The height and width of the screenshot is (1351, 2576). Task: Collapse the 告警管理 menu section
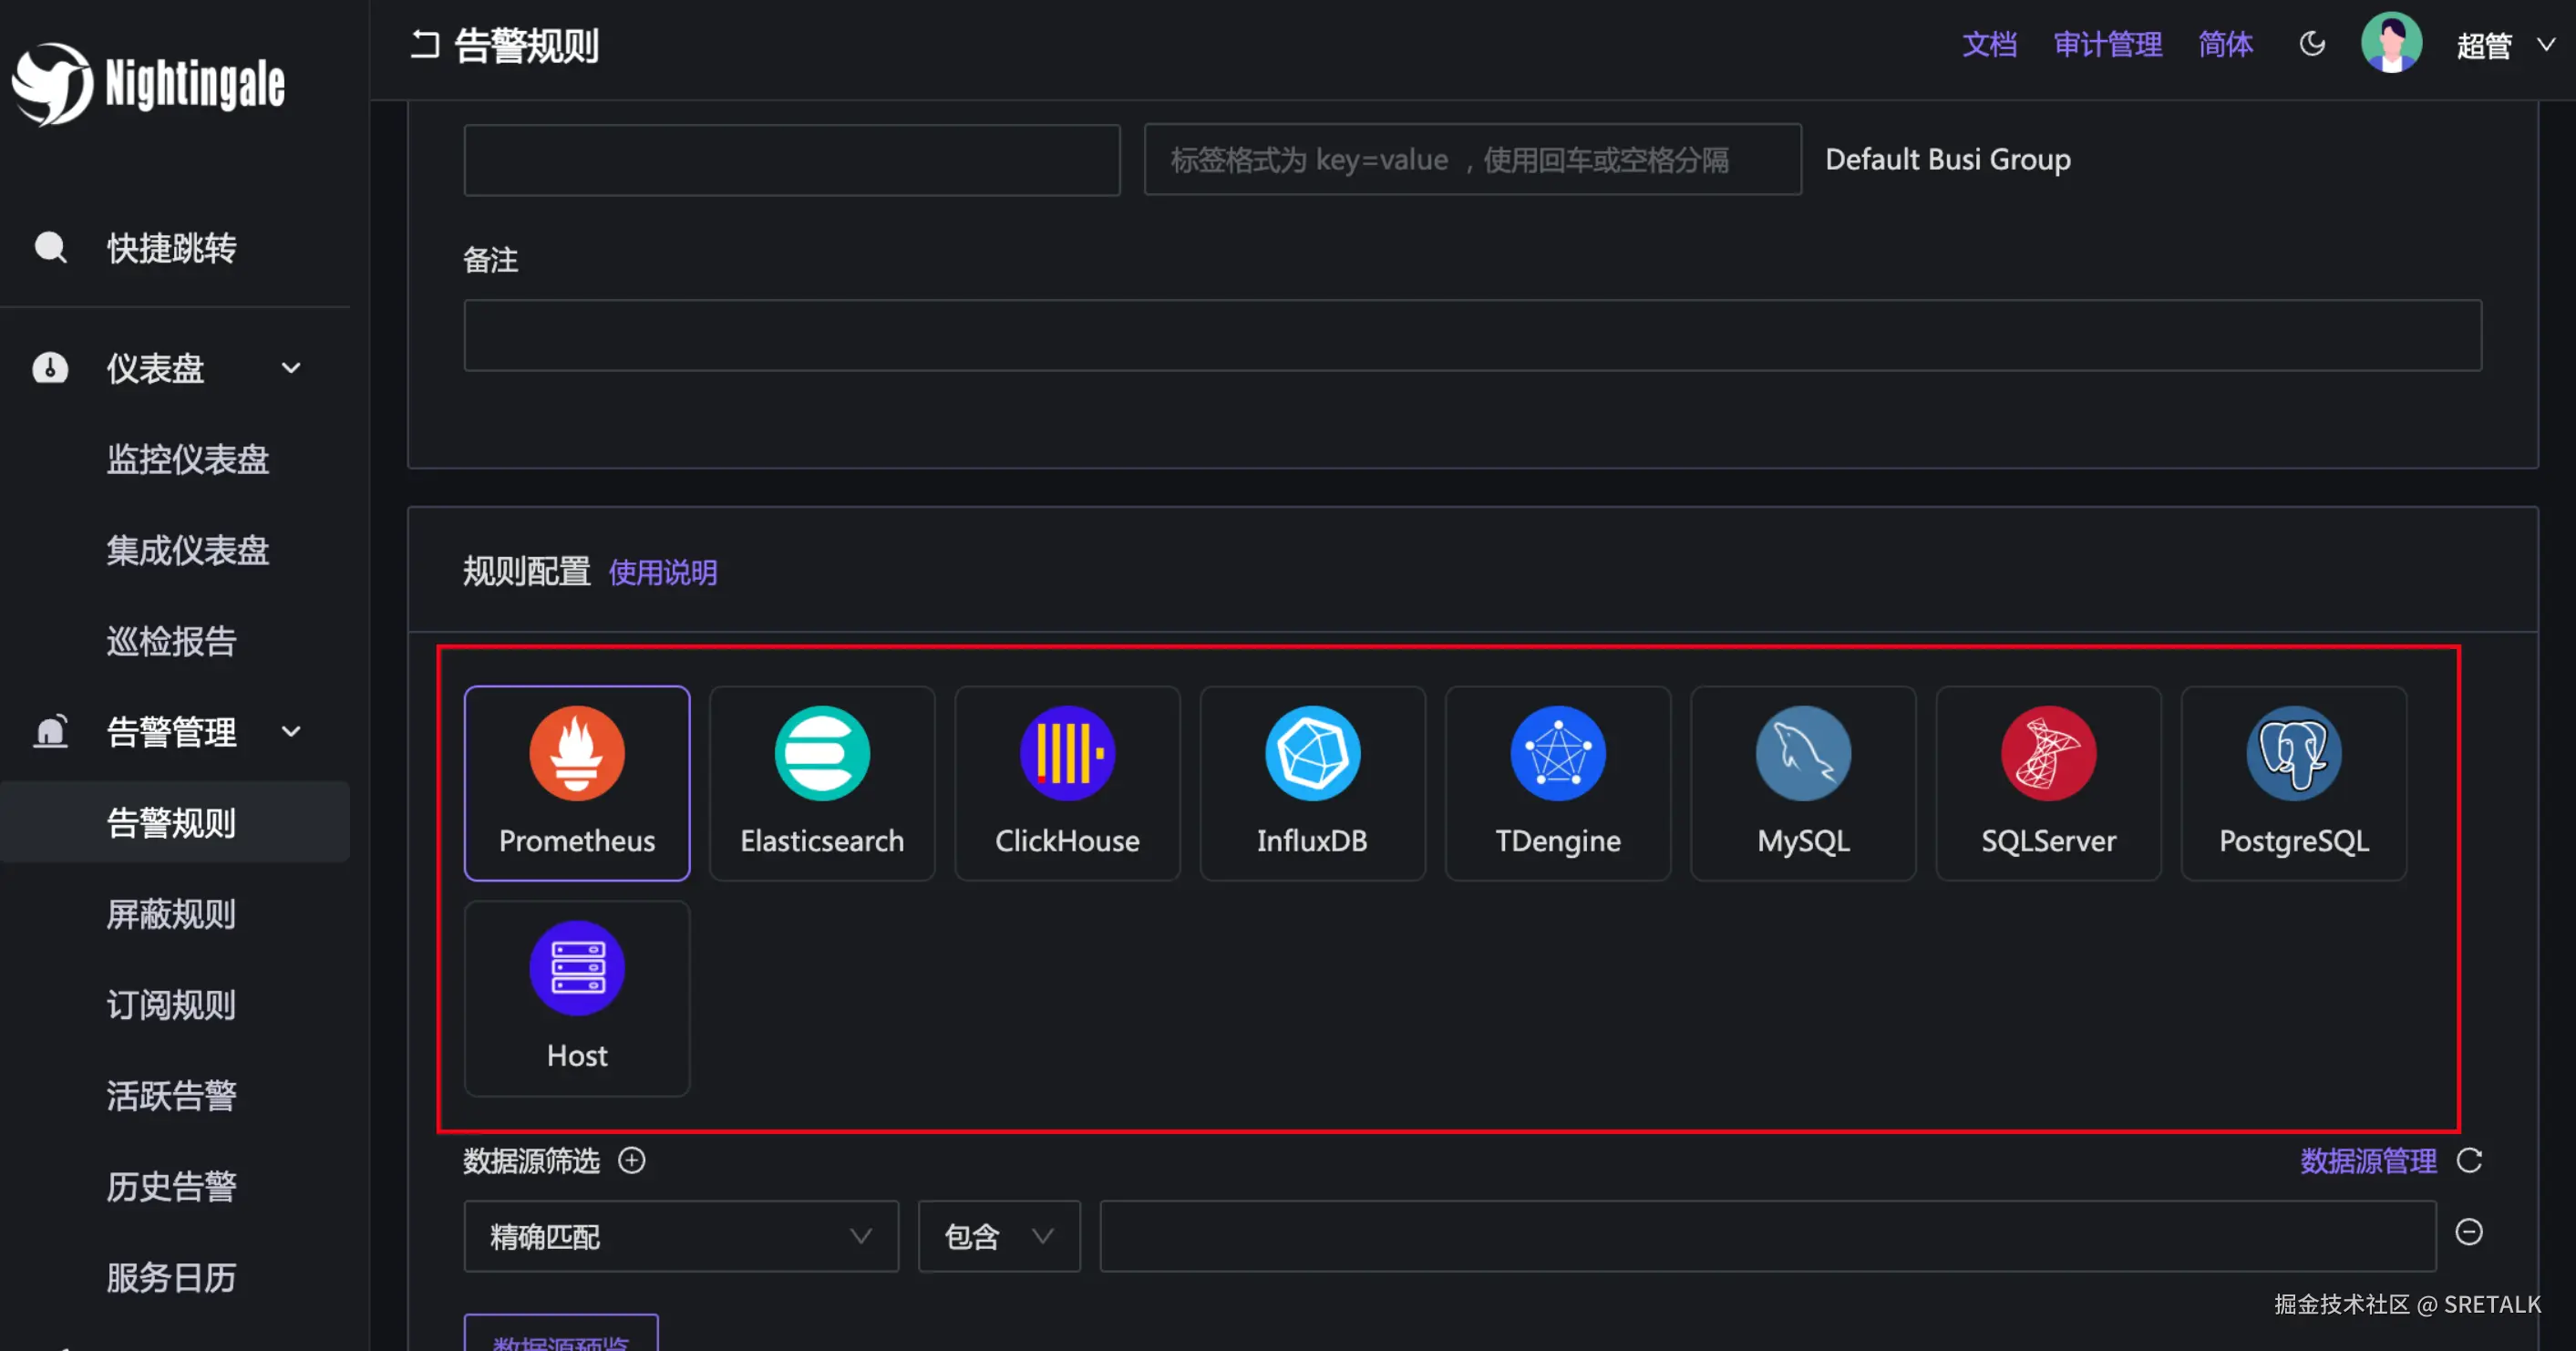tap(291, 731)
